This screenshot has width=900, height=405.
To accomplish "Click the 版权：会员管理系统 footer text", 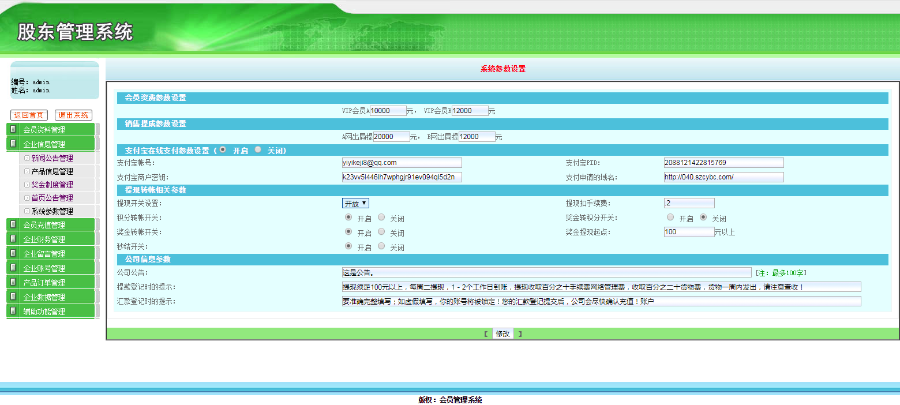I will tap(450, 400).
